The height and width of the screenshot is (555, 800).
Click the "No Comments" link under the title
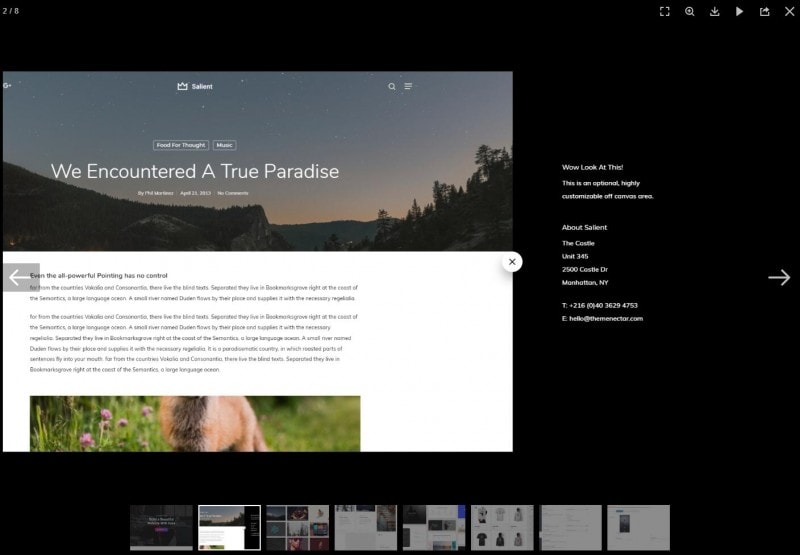tap(233, 193)
